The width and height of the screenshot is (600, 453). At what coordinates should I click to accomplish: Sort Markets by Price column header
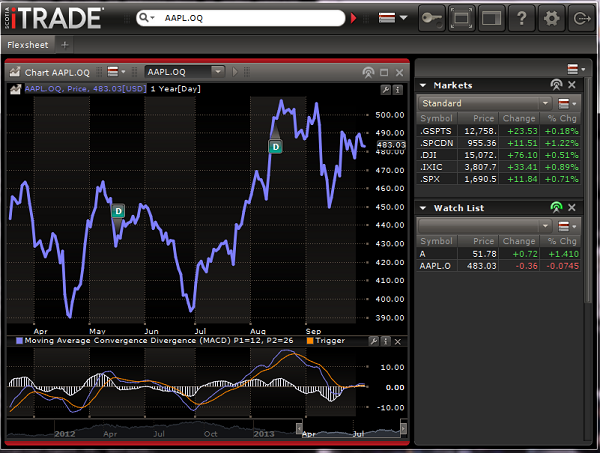click(478, 118)
